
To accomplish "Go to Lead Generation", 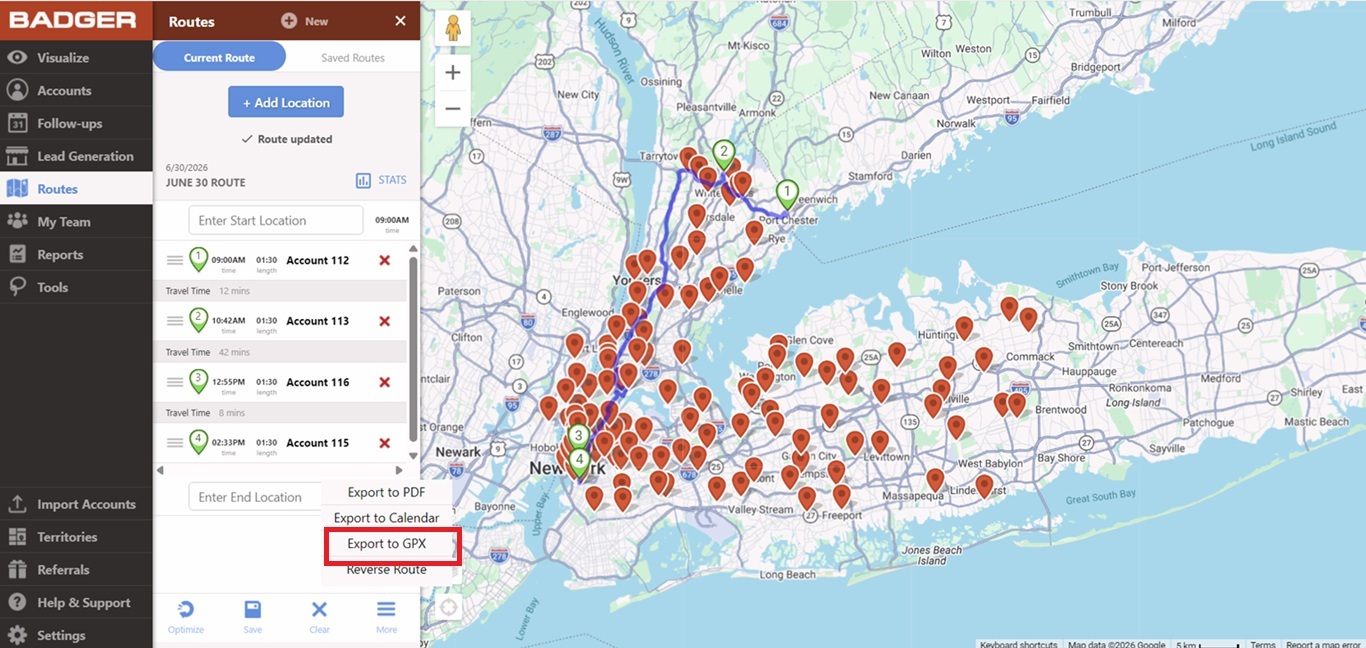I will (76, 156).
